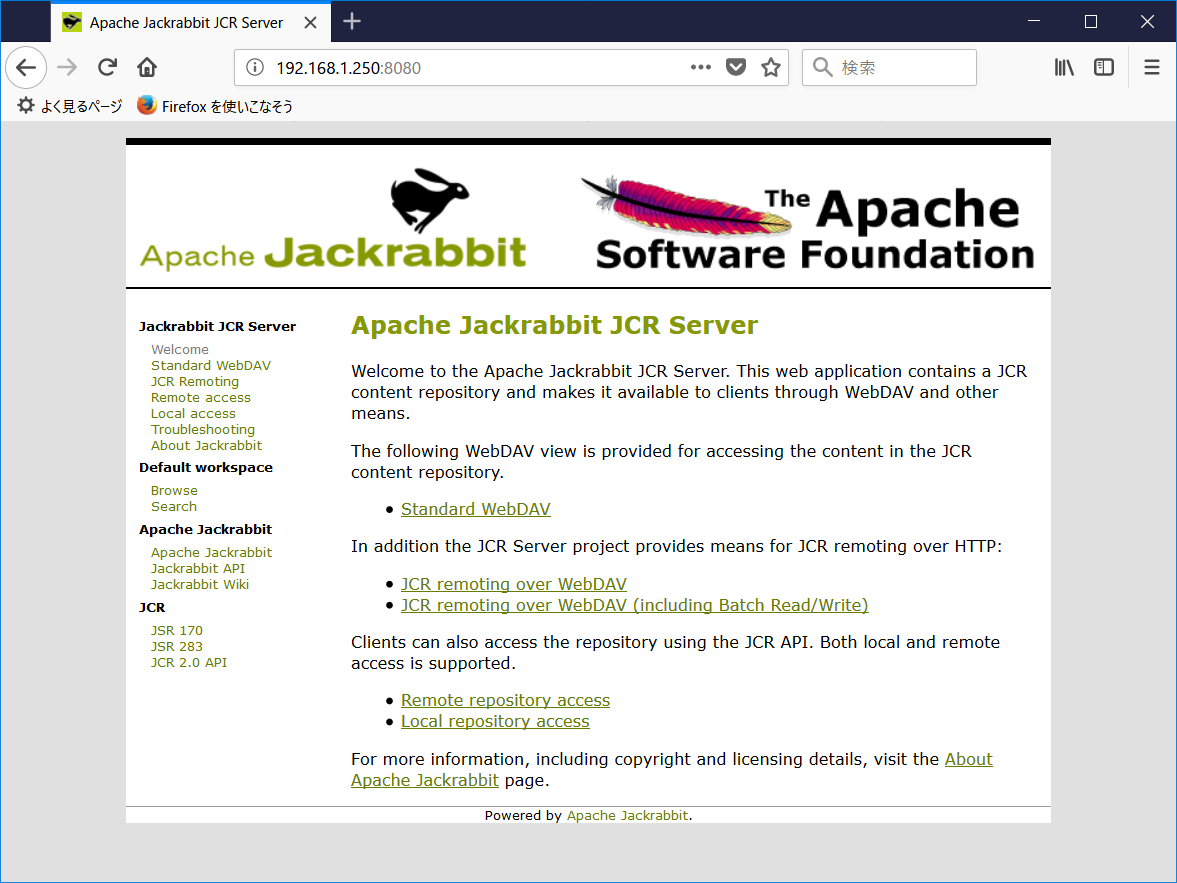Click the Home button in the toolbar

coord(145,67)
